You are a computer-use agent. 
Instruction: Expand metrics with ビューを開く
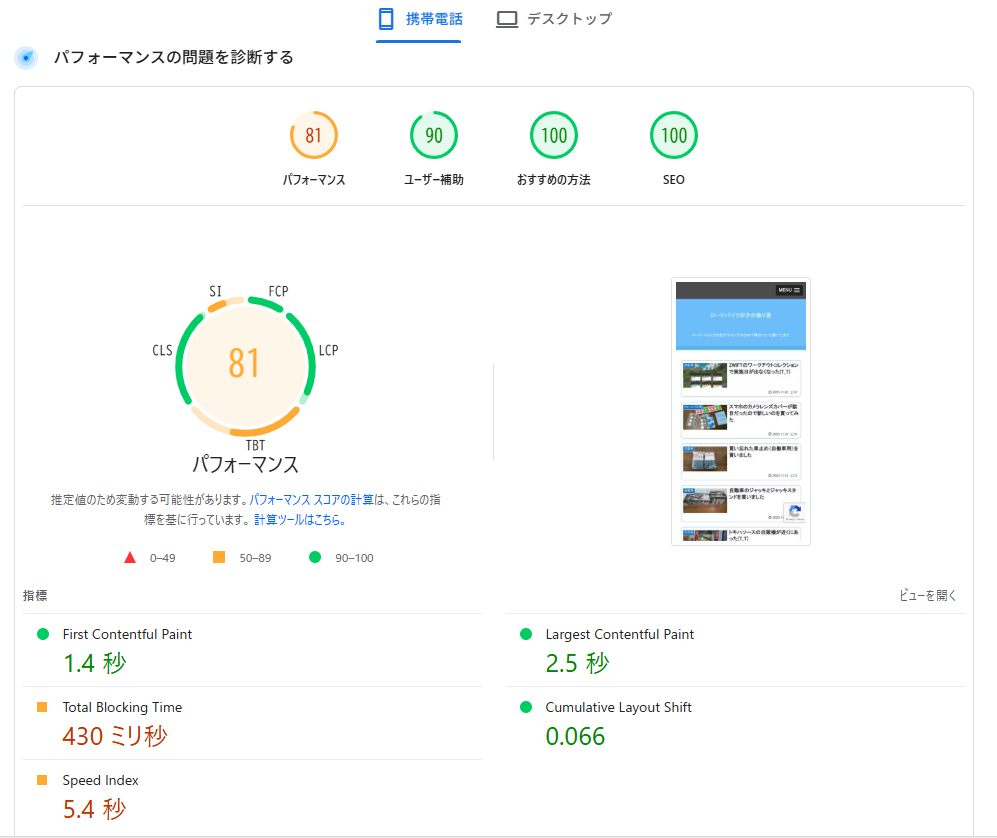pyautogui.click(x=927, y=596)
